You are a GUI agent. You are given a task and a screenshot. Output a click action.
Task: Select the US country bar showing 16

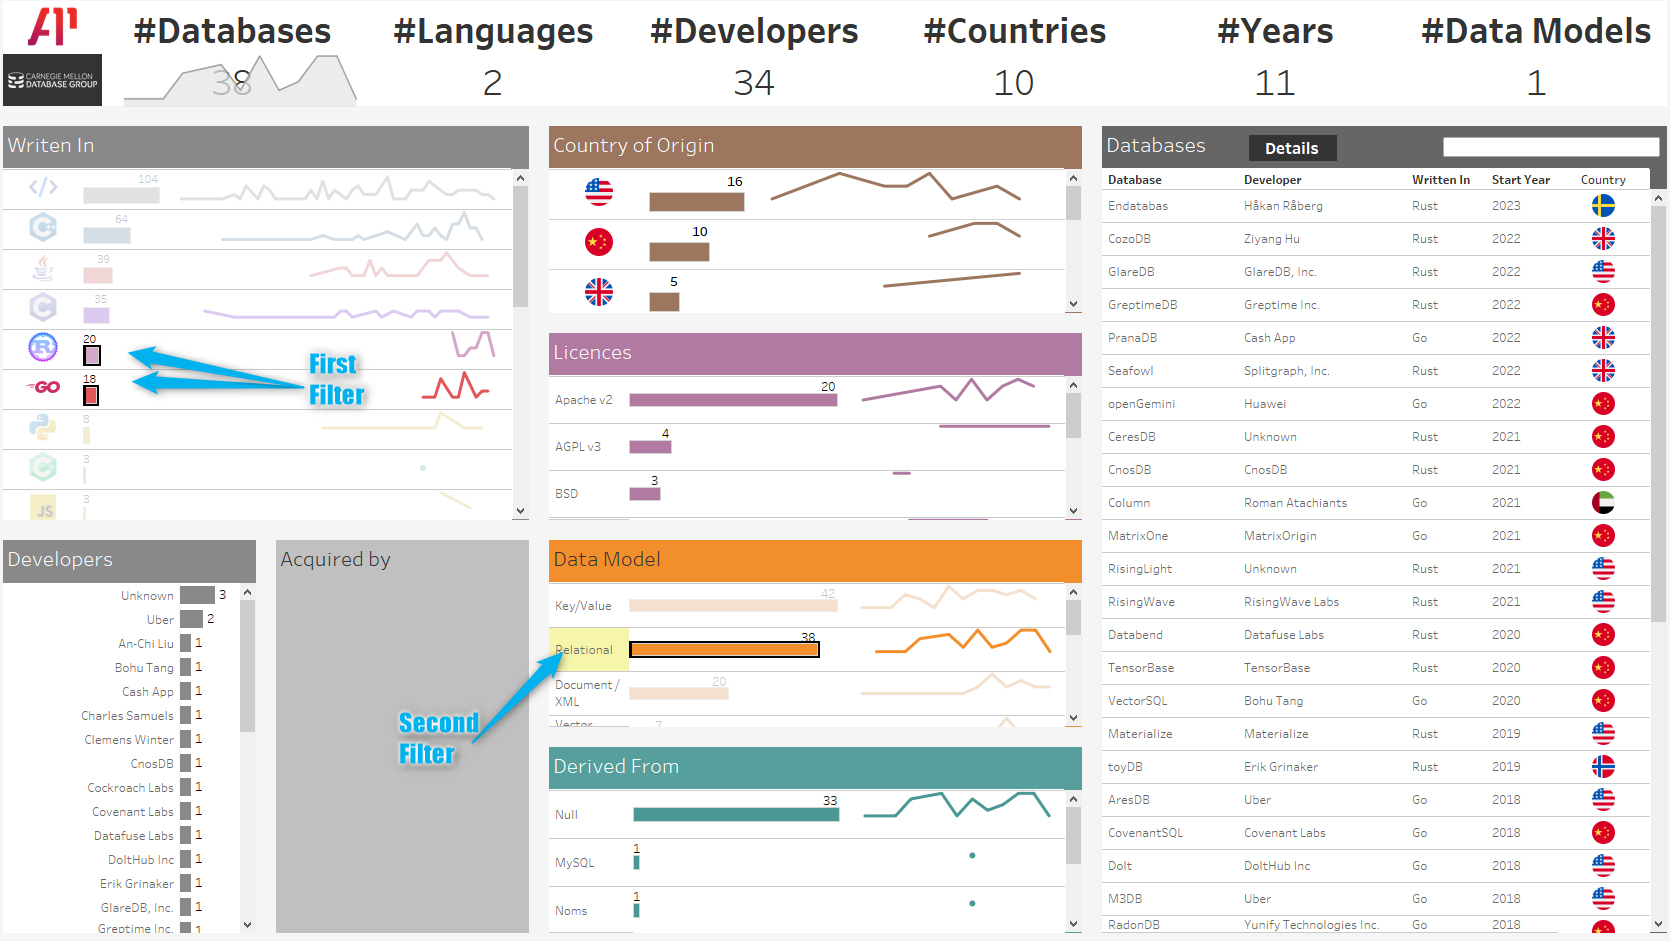pos(697,201)
